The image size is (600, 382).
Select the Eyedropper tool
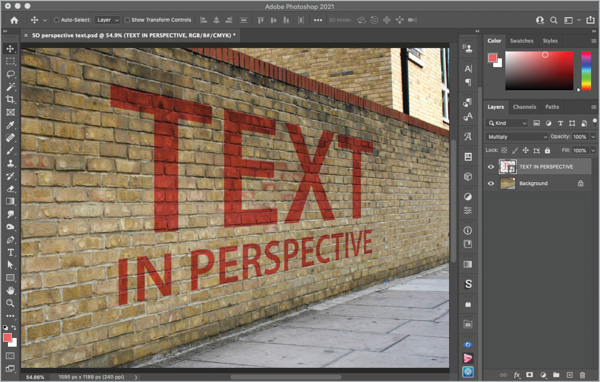pyautogui.click(x=10, y=125)
